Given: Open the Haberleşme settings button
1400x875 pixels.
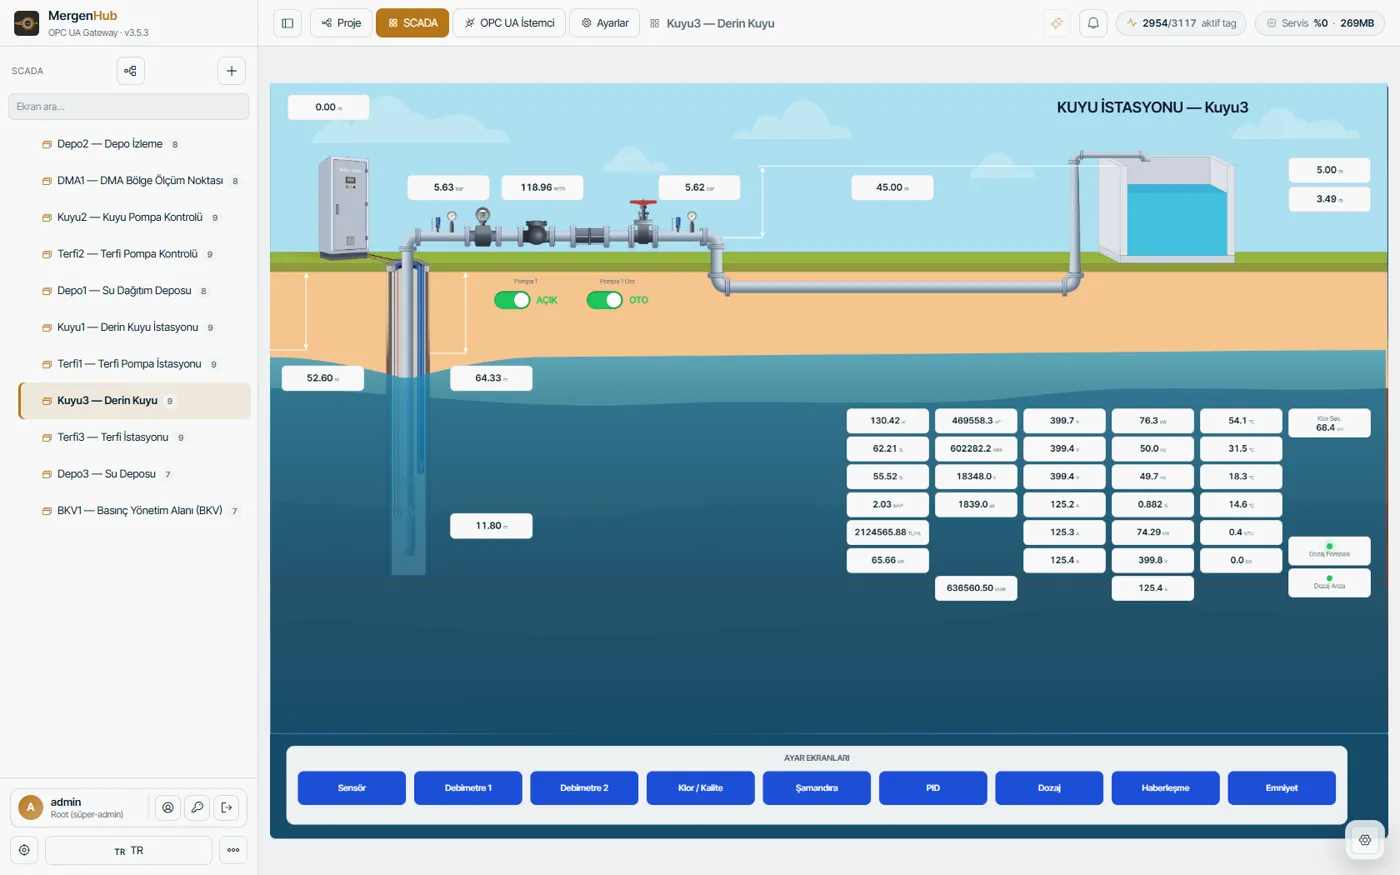Looking at the screenshot, I should (1165, 788).
